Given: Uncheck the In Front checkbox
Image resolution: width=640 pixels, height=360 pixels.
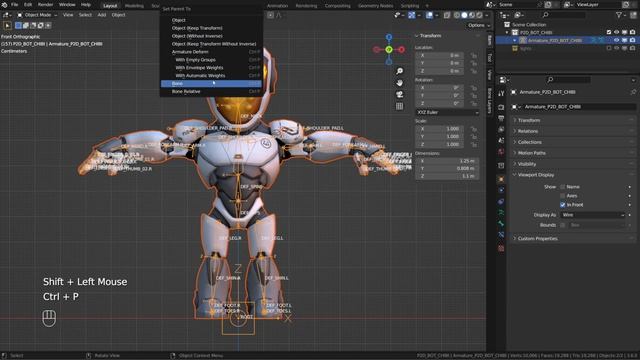Looking at the screenshot, I should (x=562, y=204).
